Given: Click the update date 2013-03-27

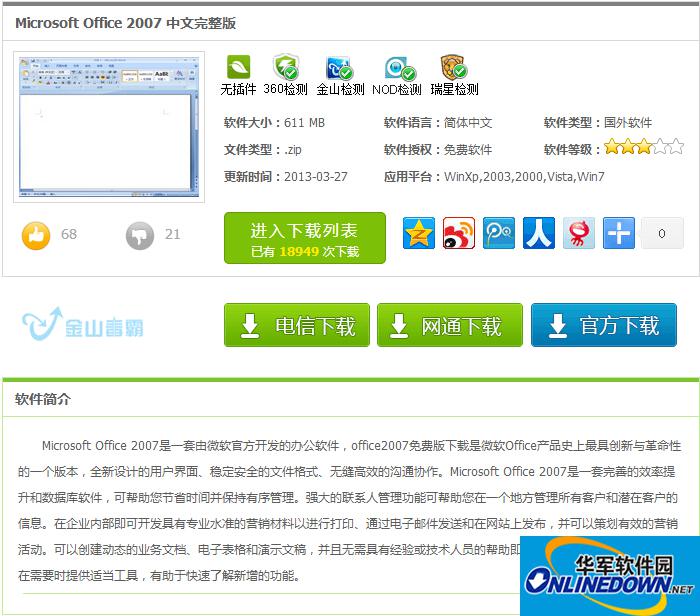Looking at the screenshot, I should [x=316, y=177].
